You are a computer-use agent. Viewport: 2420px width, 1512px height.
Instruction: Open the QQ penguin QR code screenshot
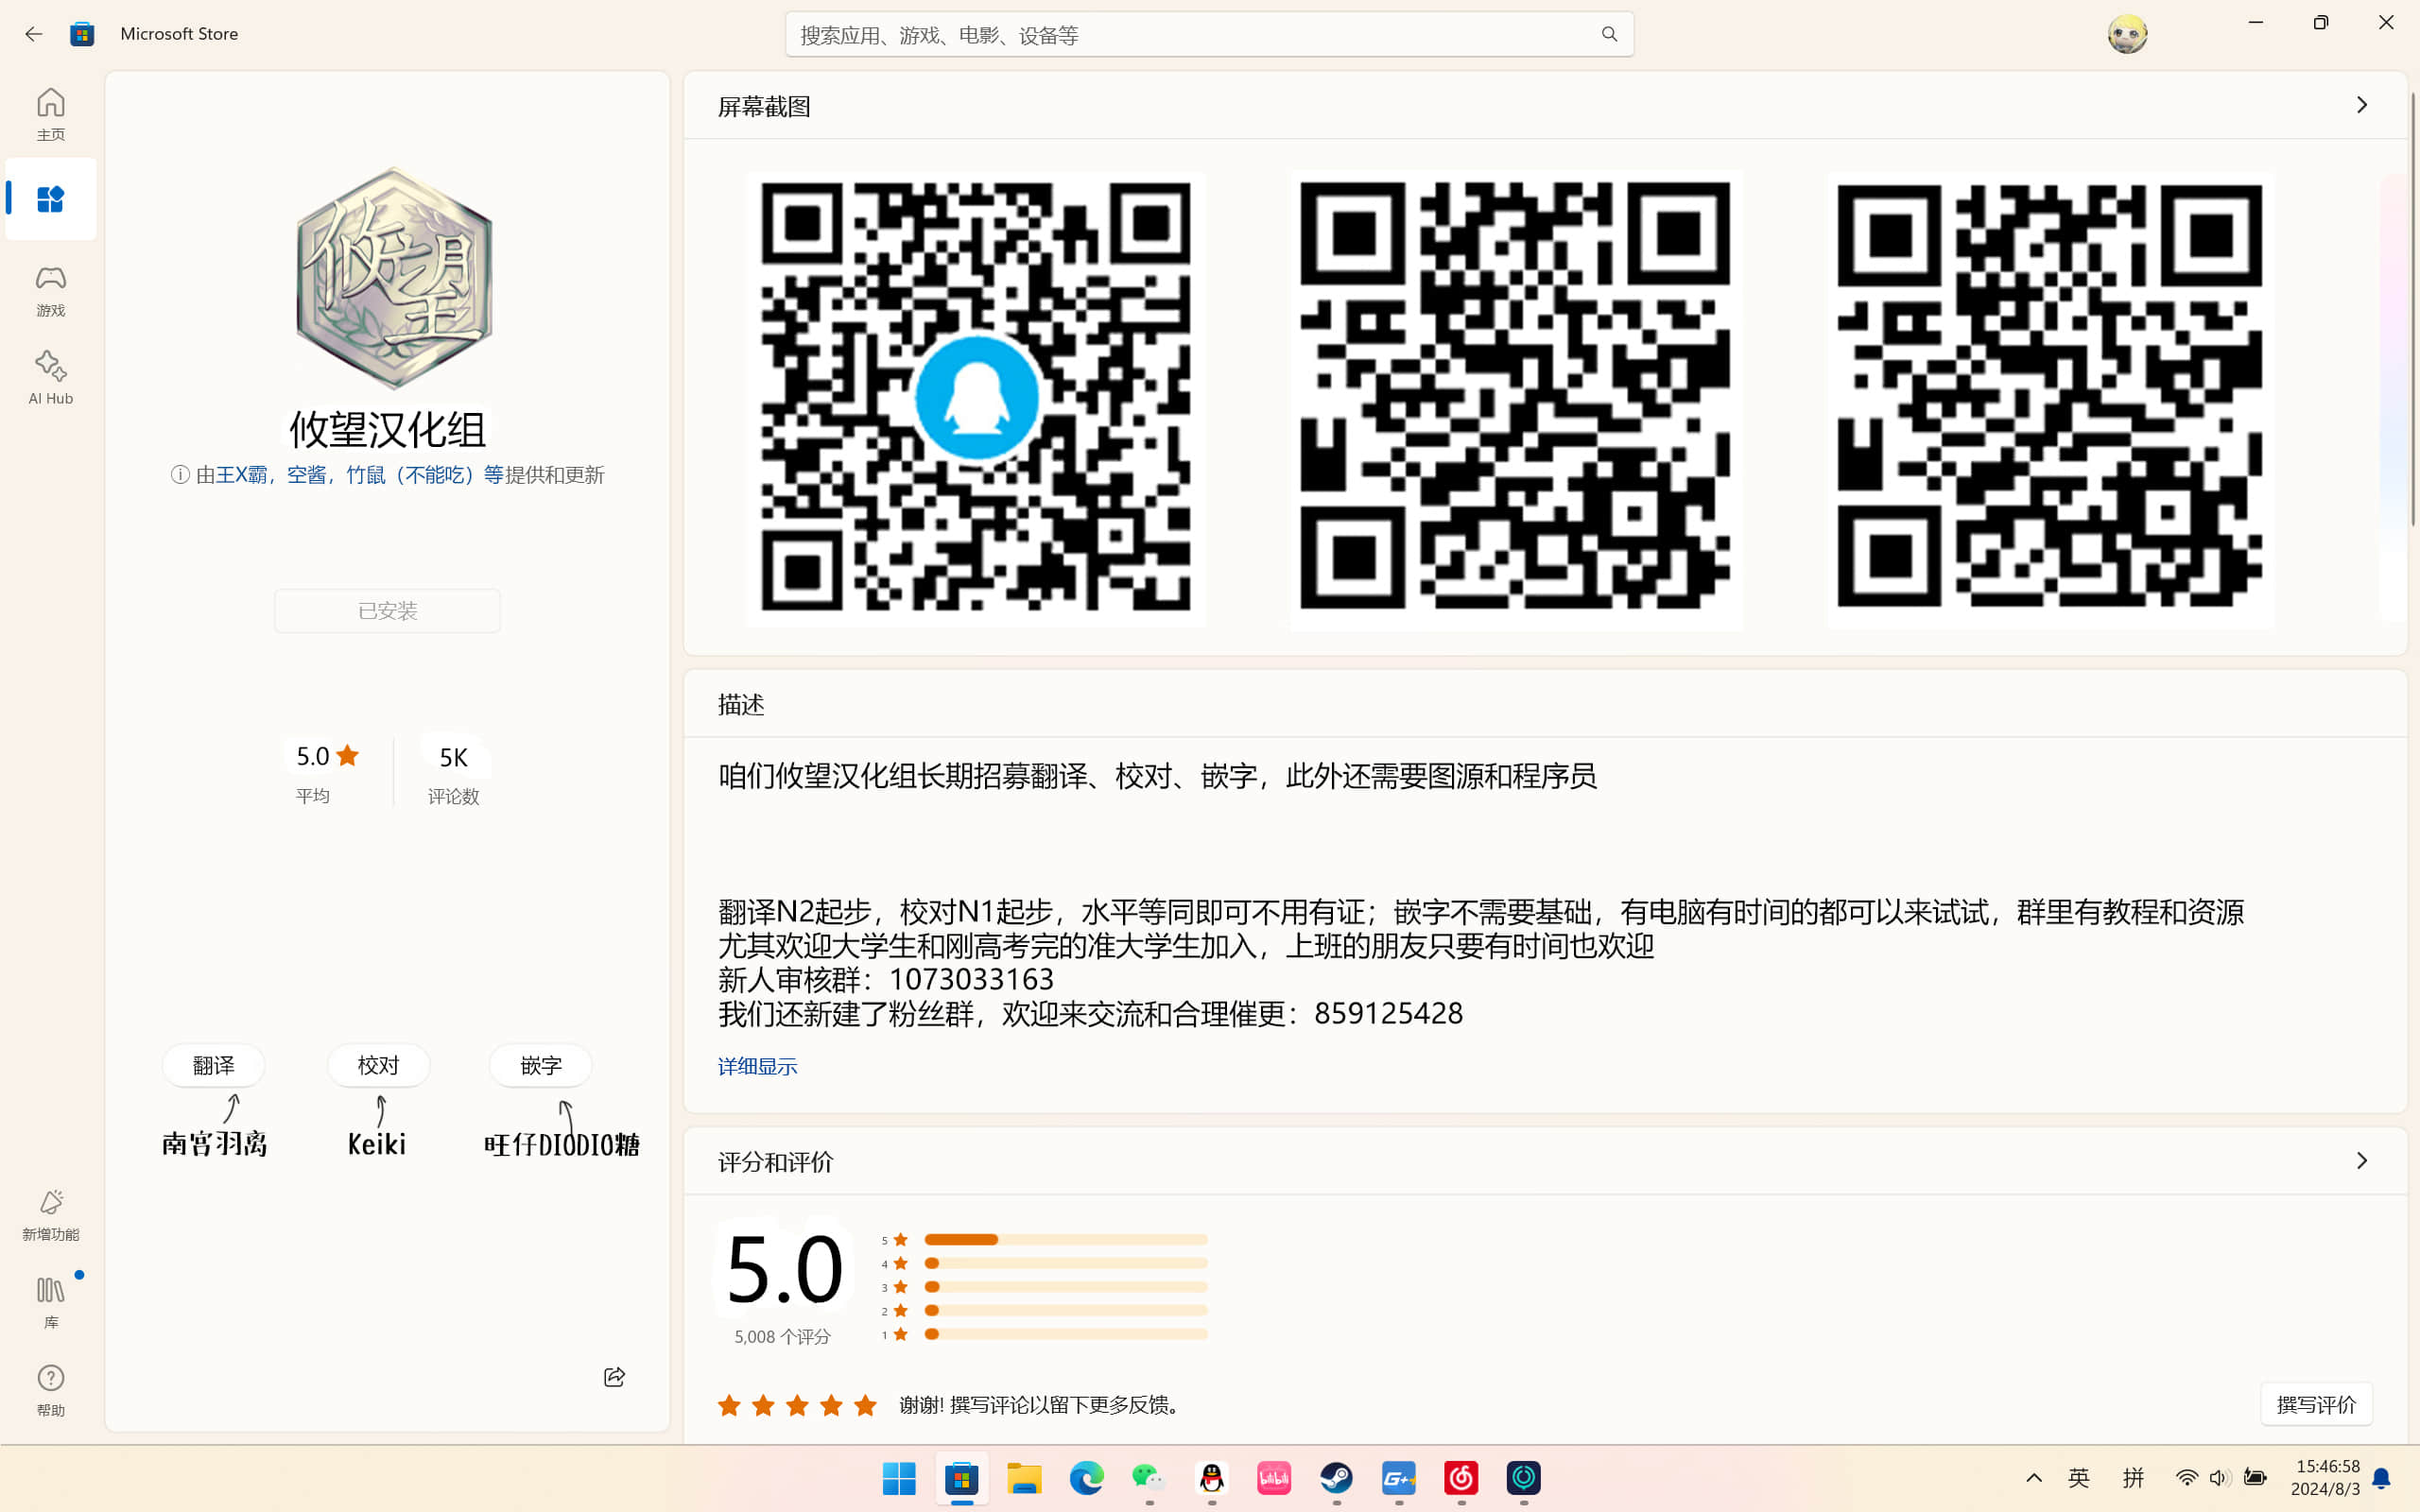coord(976,398)
